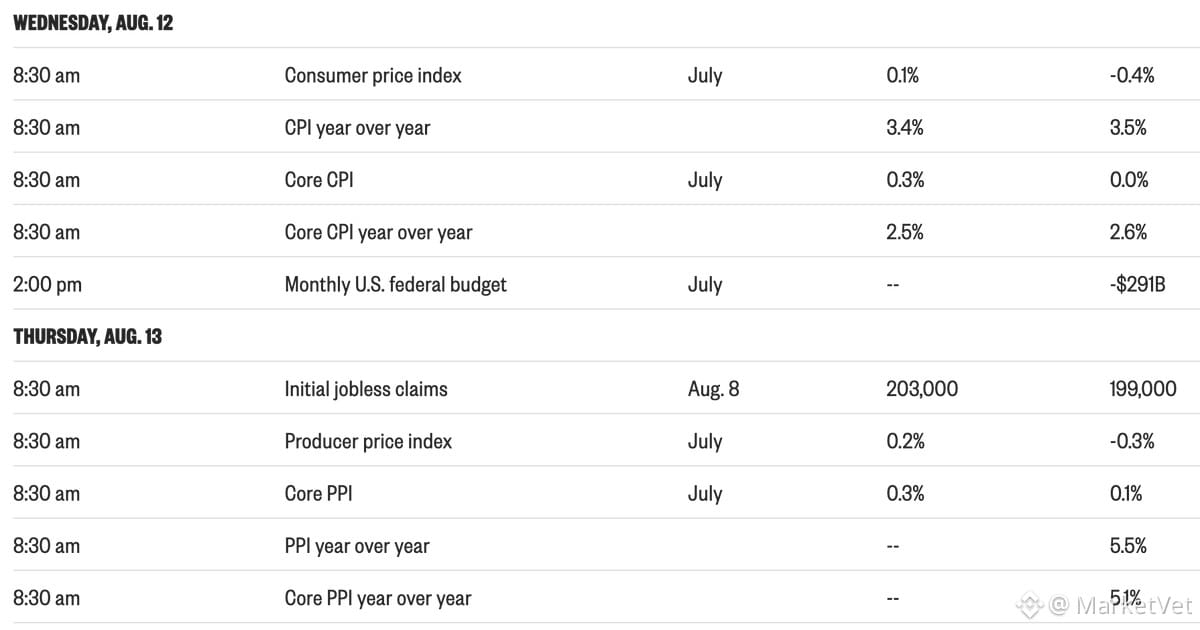Click the Producer price index entry

pyautogui.click(x=368, y=441)
